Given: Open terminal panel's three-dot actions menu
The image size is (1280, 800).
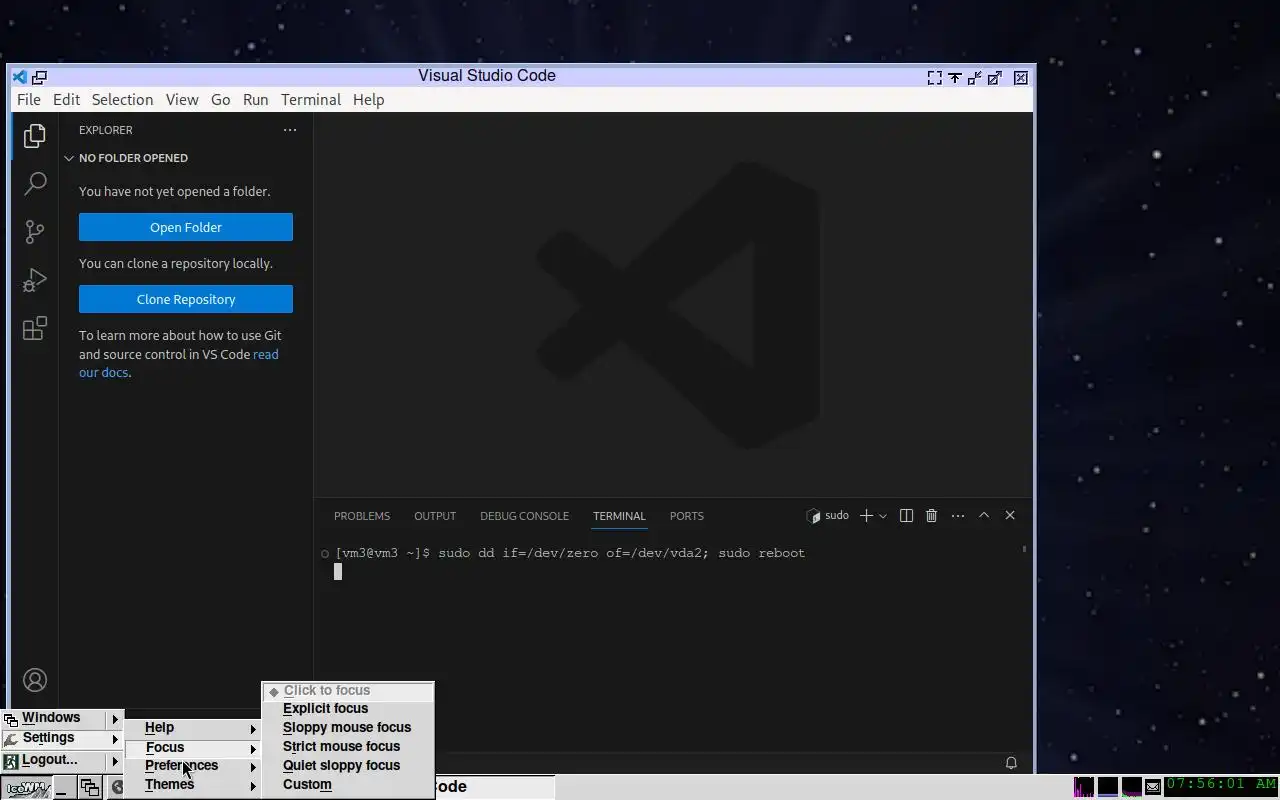Looking at the screenshot, I should coord(958,516).
